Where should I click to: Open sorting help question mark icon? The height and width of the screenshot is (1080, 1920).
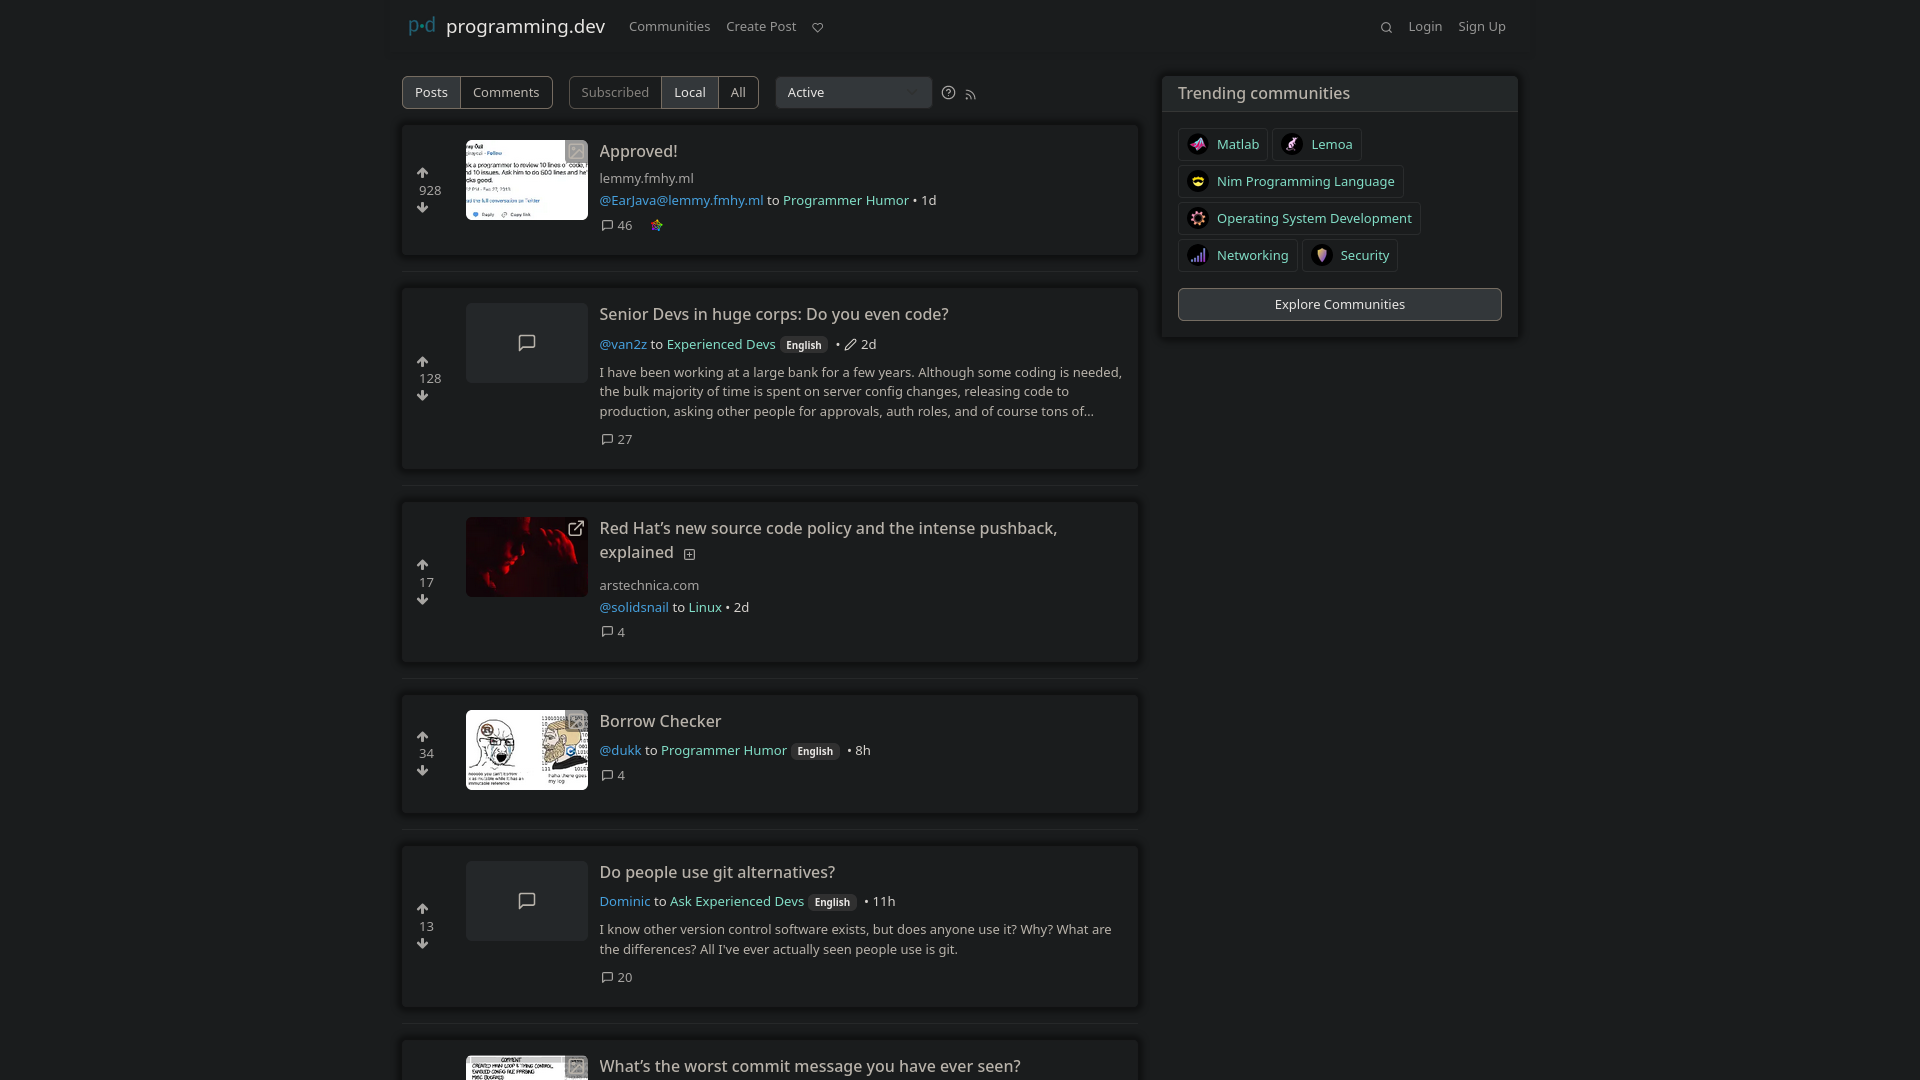coord(948,93)
